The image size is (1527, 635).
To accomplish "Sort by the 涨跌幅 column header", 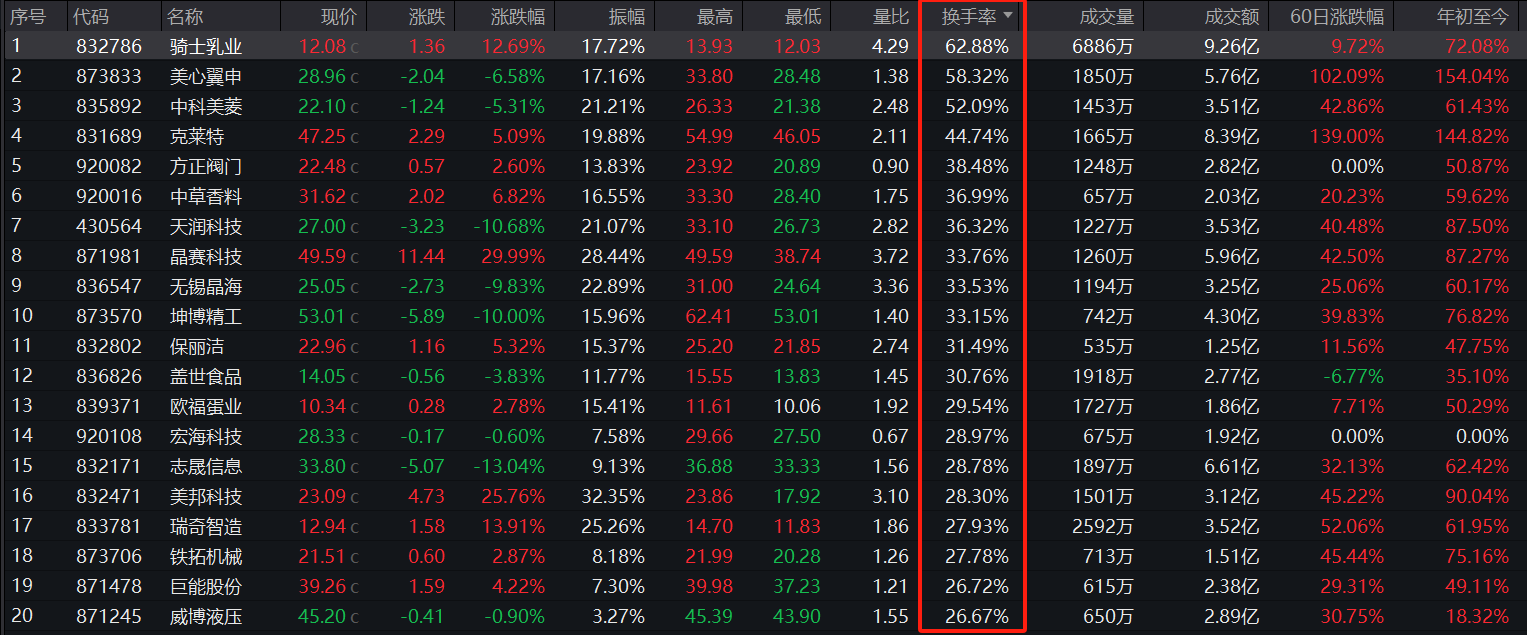I will pyautogui.click(x=517, y=16).
